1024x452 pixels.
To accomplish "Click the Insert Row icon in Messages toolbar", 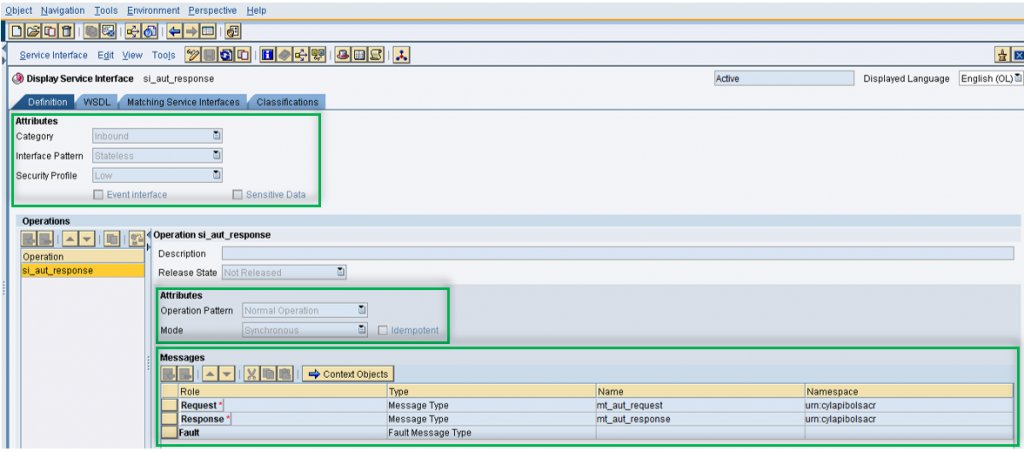I will click(168, 374).
